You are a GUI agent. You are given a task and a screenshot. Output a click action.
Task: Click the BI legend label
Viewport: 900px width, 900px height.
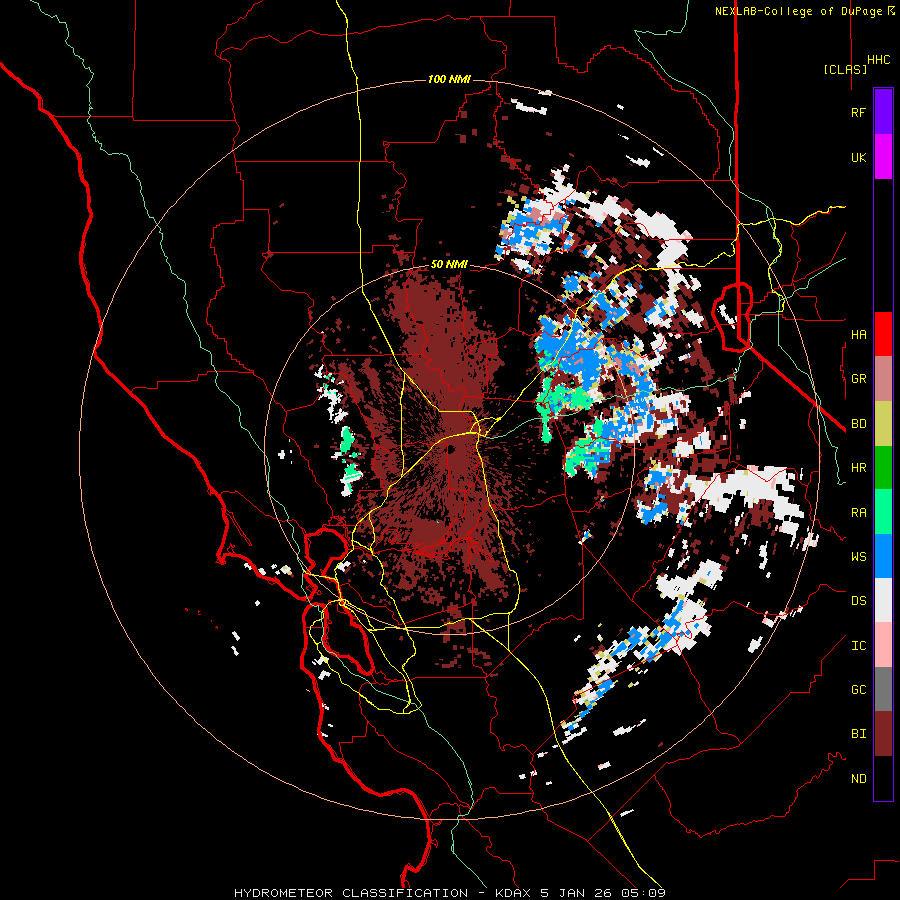(858, 734)
